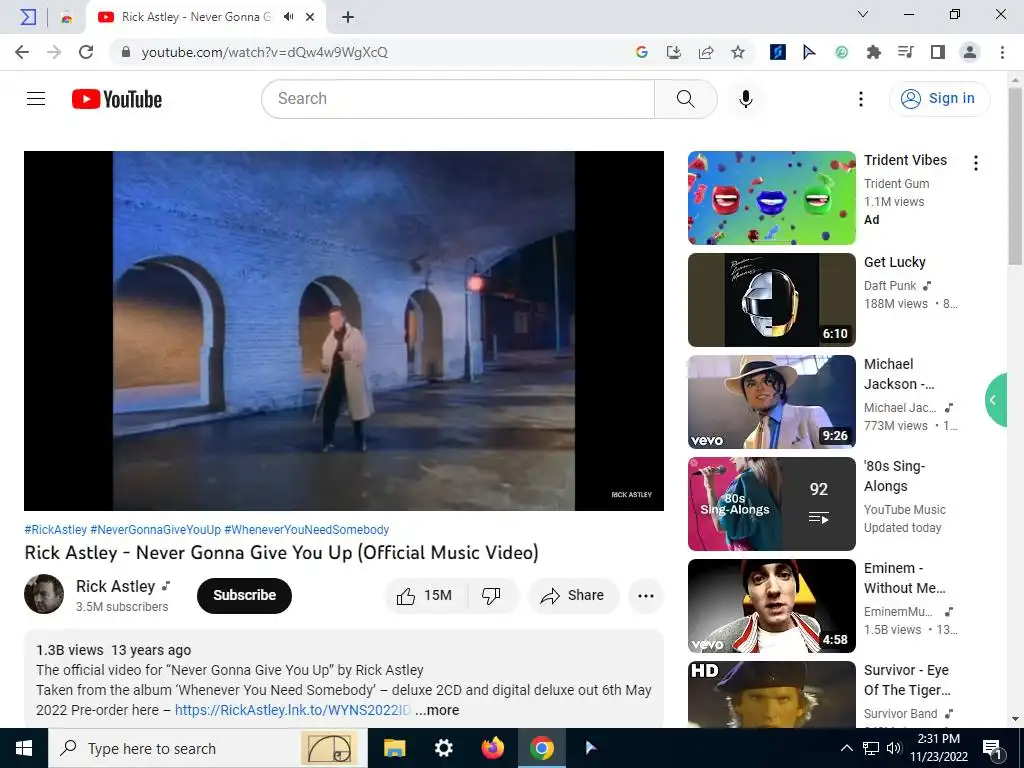The height and width of the screenshot is (768, 1024).
Task: Open Get Lucky Daft Punk thumbnail
Action: pyautogui.click(x=771, y=300)
